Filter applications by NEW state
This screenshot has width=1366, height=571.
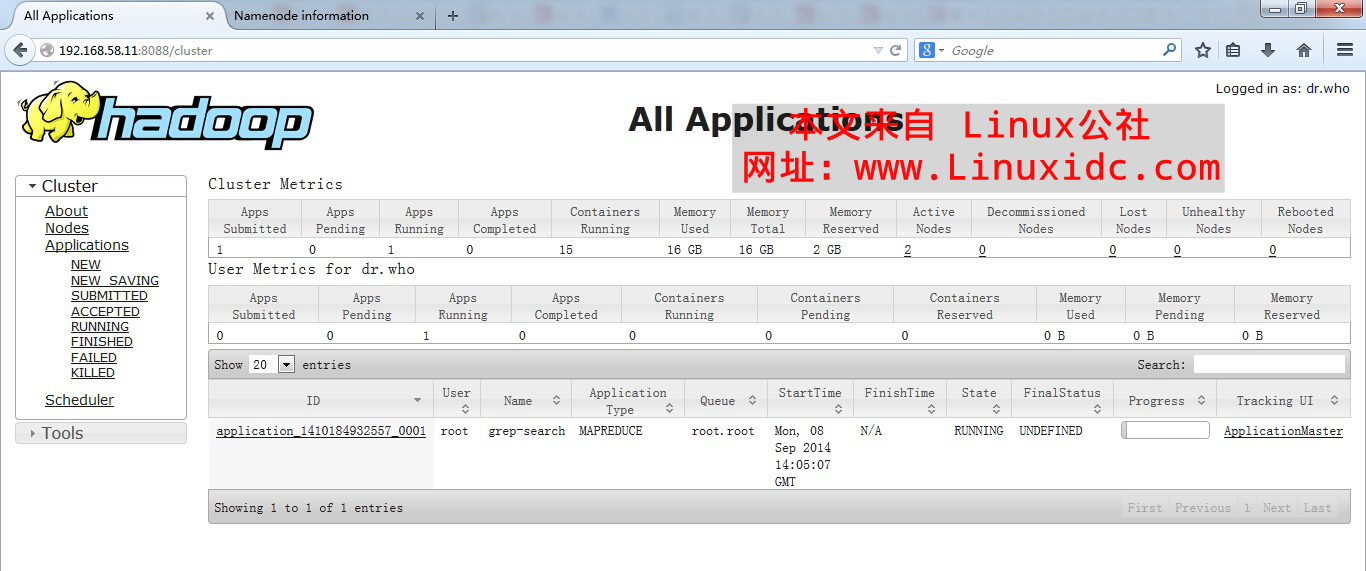click(86, 265)
